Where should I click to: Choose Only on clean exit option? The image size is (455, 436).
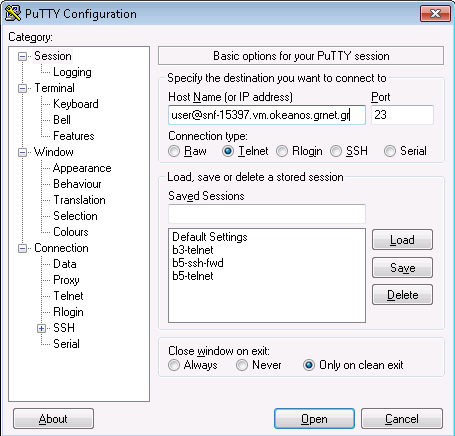pyautogui.click(x=353, y=365)
